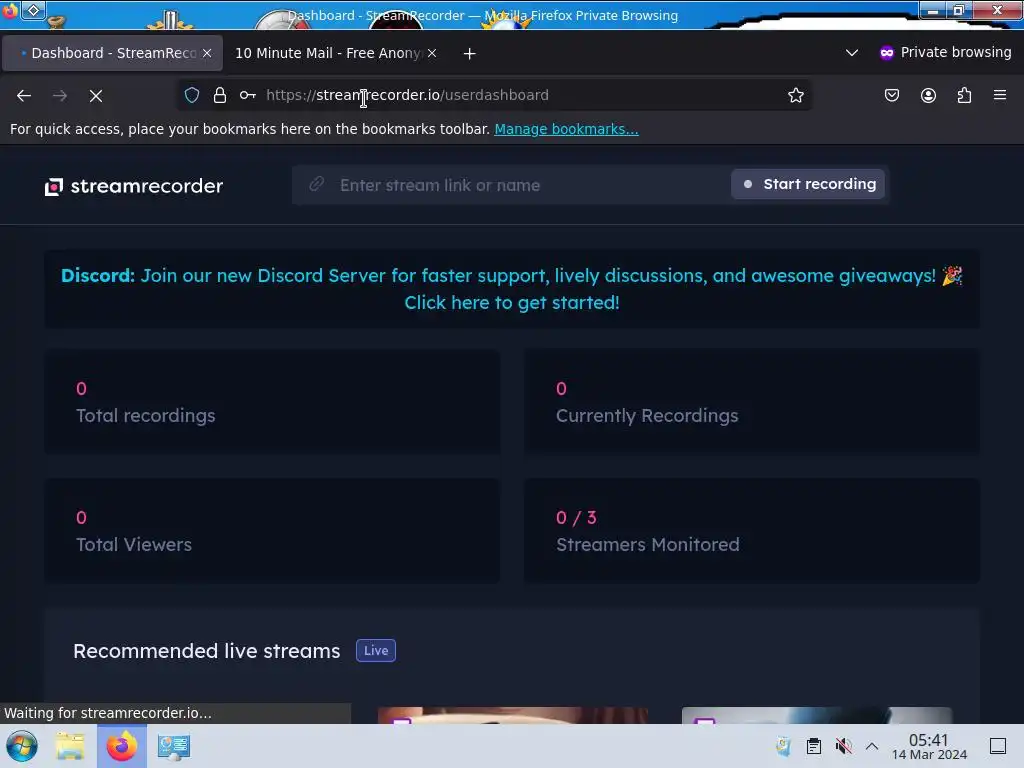1024x768 pixels.
Task: Stop page loading with the X button
Action: click(96, 95)
